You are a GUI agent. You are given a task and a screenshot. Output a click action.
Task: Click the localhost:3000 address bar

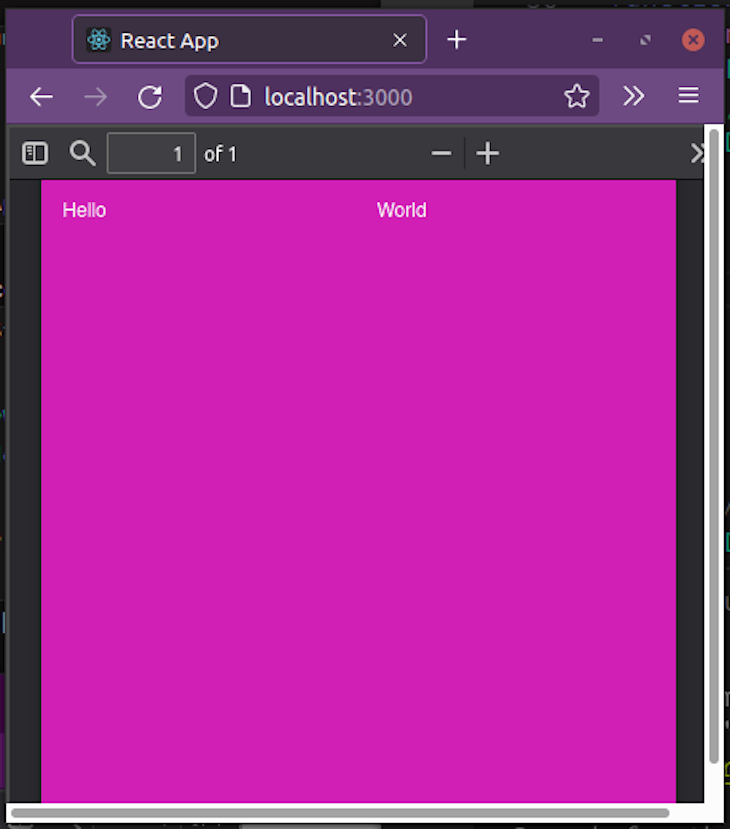(x=392, y=96)
